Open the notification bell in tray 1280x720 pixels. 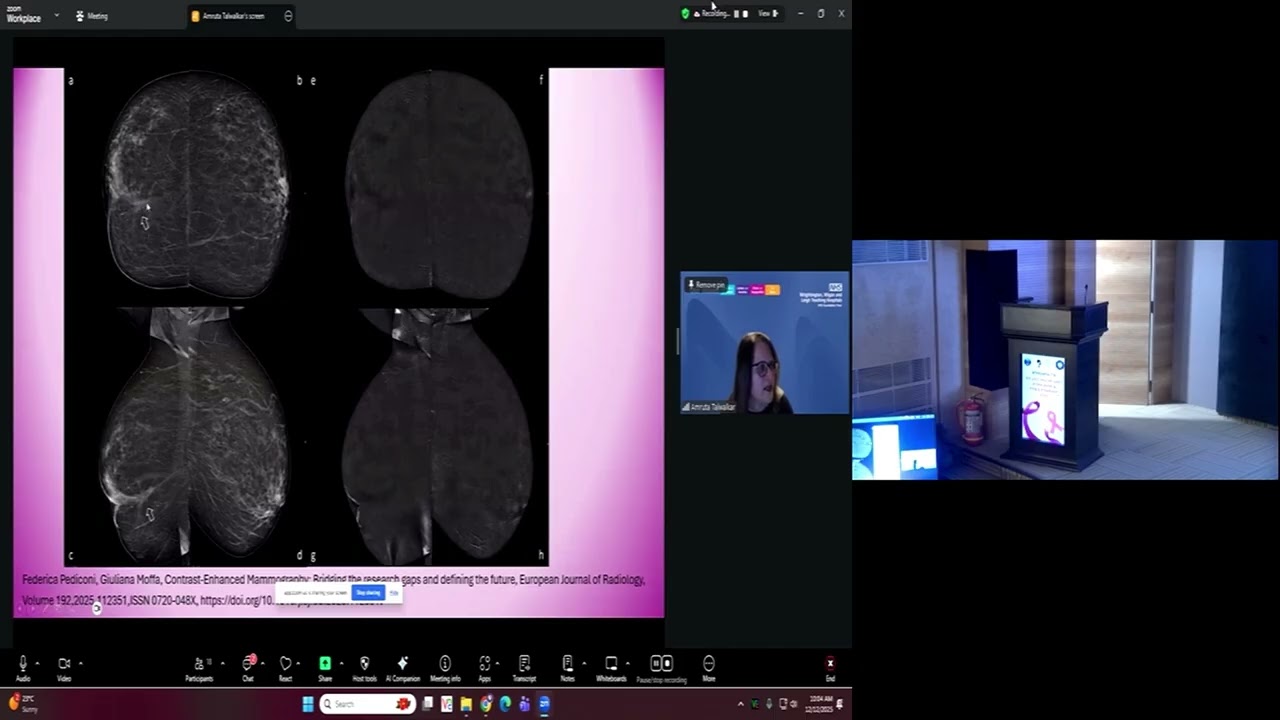(x=840, y=704)
